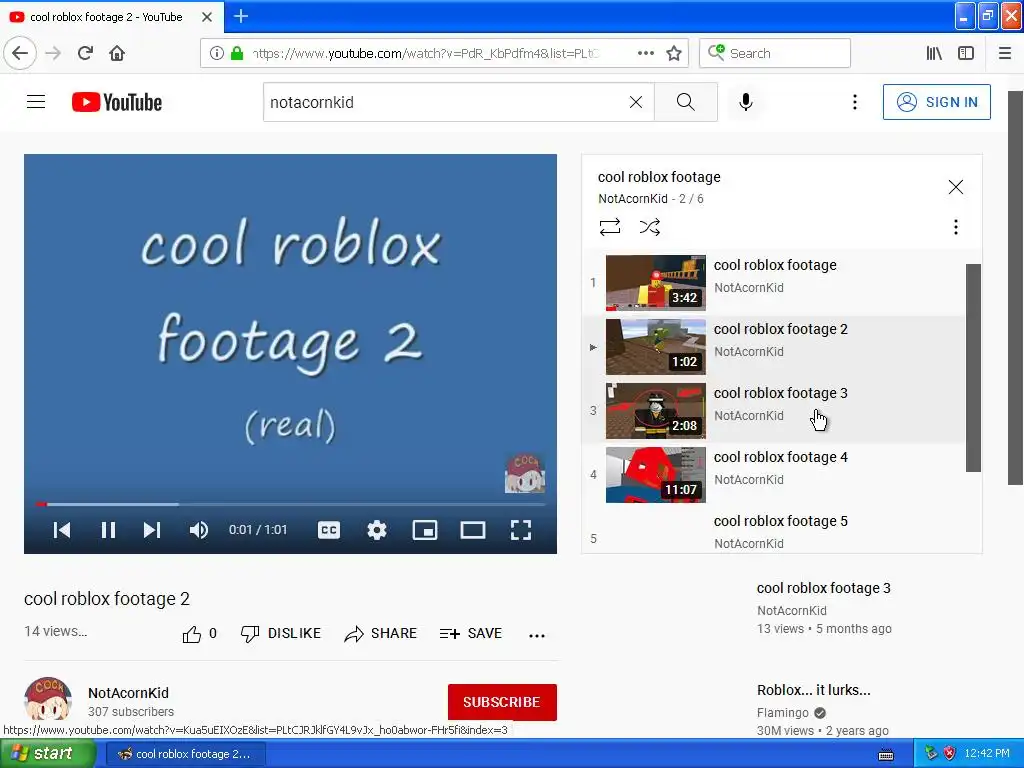This screenshot has height=768, width=1024.
Task: Go back with the browser back arrow
Action: (20, 53)
